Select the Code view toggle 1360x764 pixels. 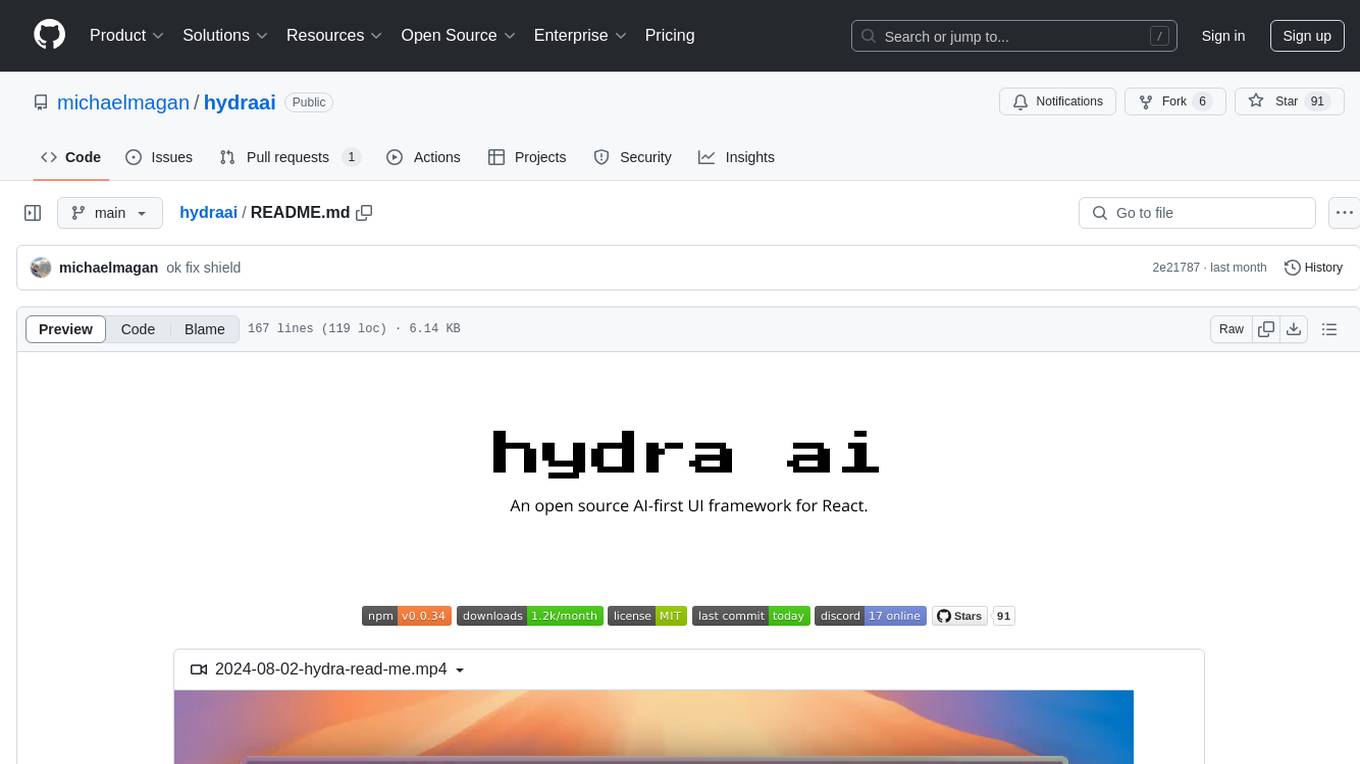[x=138, y=329]
